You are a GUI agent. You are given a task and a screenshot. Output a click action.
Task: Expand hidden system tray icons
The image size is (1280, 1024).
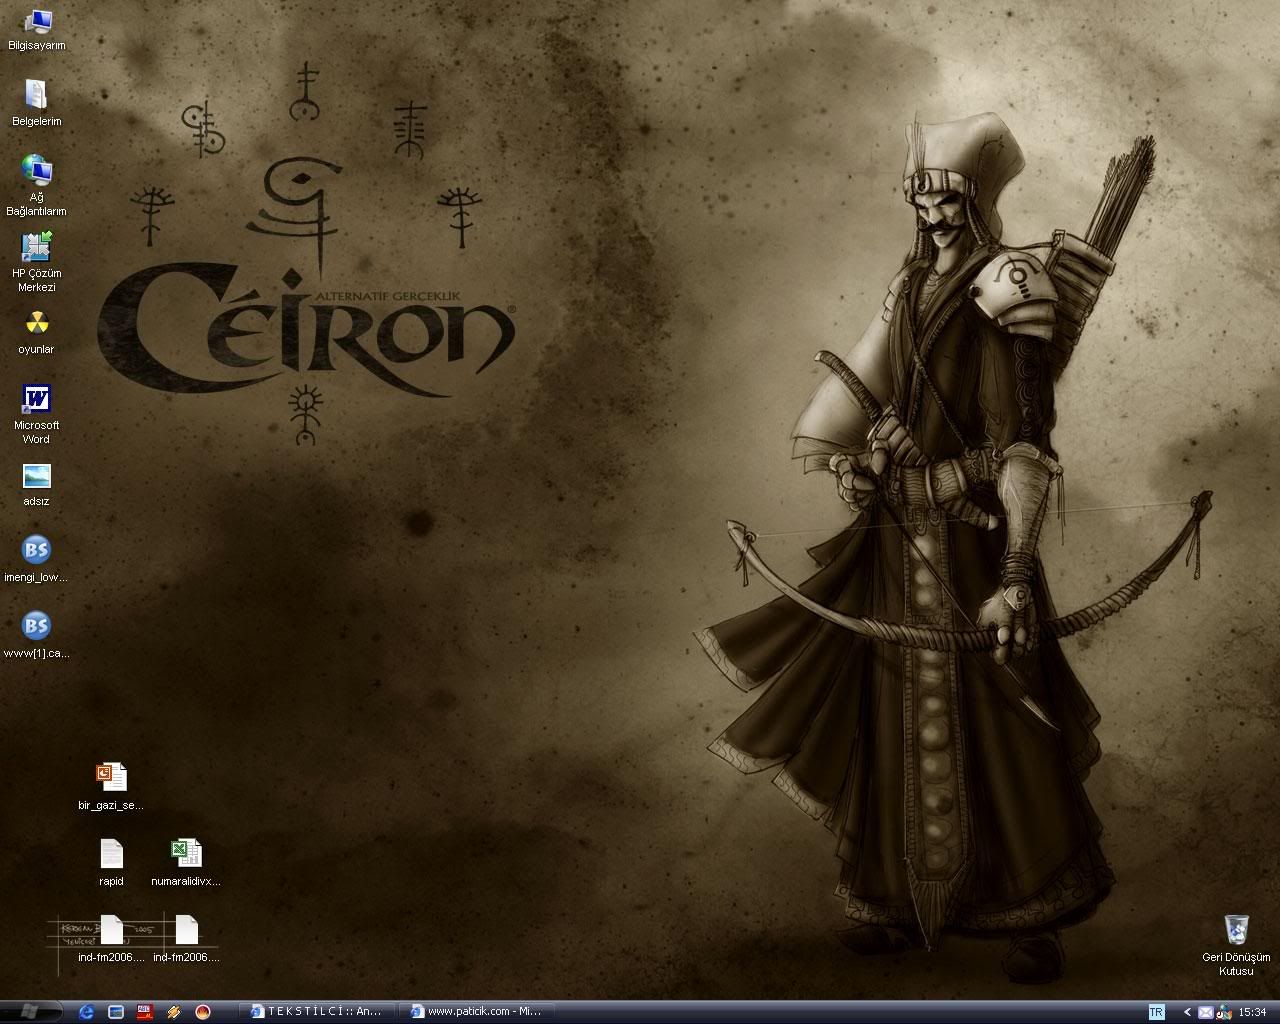point(1187,1012)
